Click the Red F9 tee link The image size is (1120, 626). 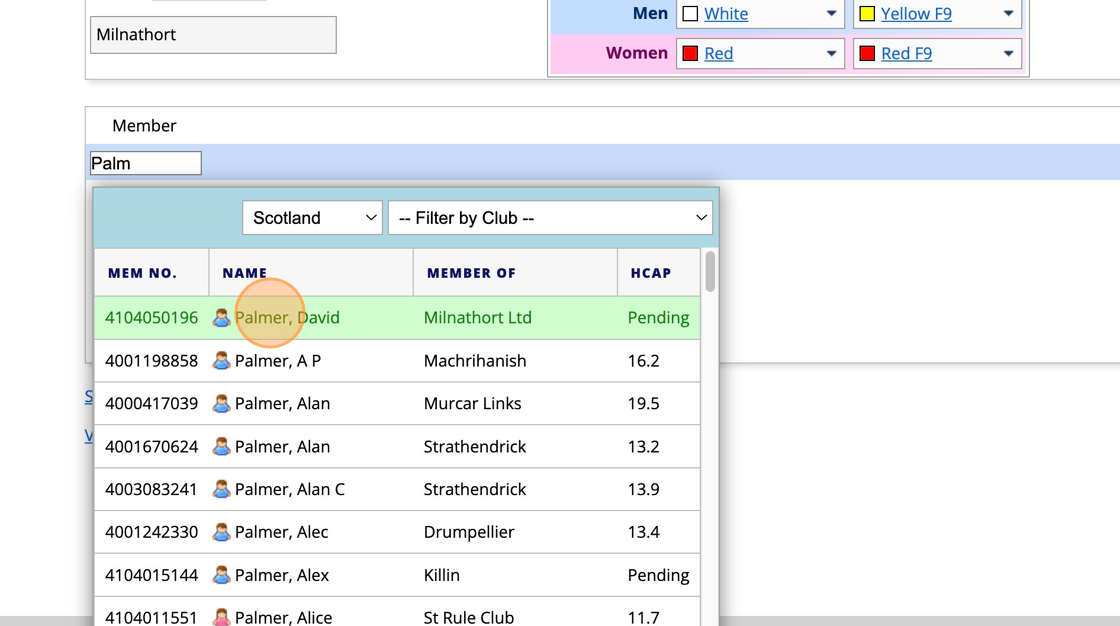(906, 54)
